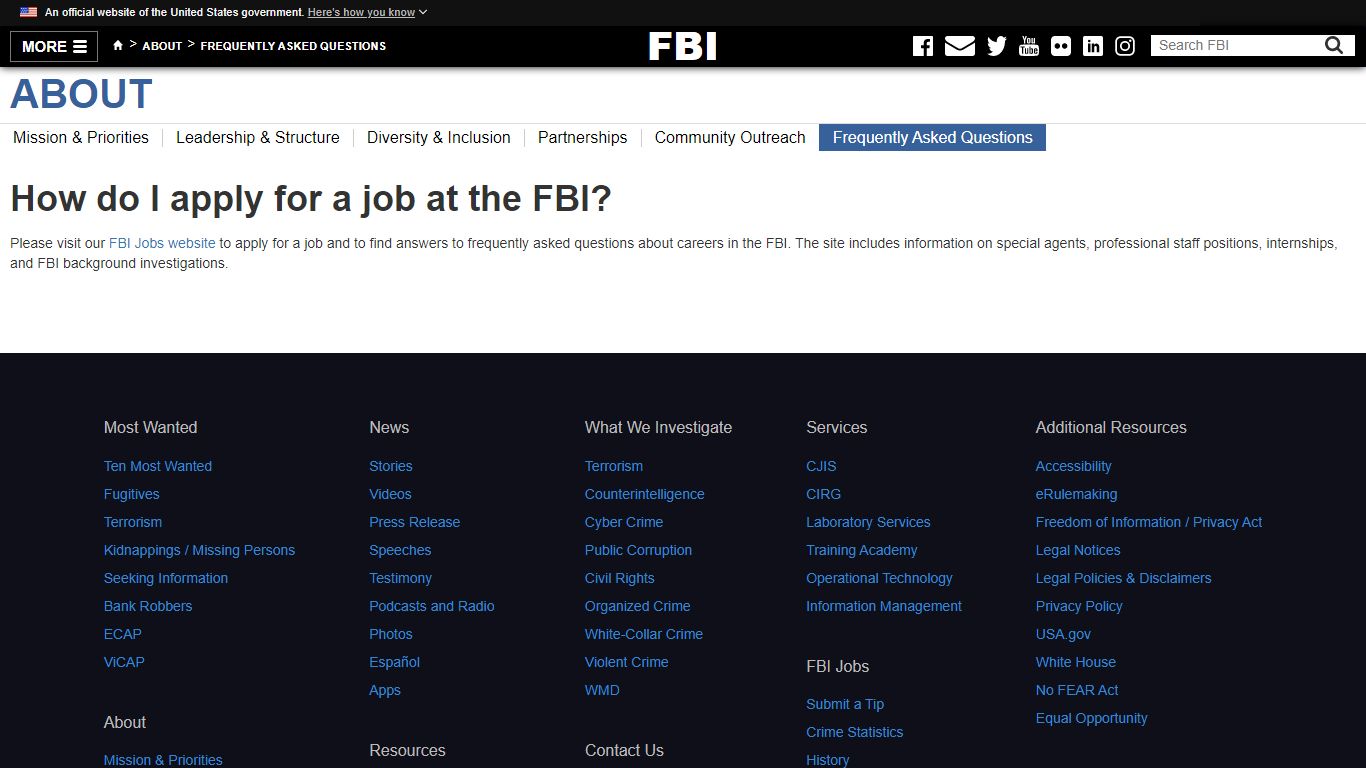Select Frequently Asked Questions breadcrumb
1366x768 pixels.
pos(293,46)
